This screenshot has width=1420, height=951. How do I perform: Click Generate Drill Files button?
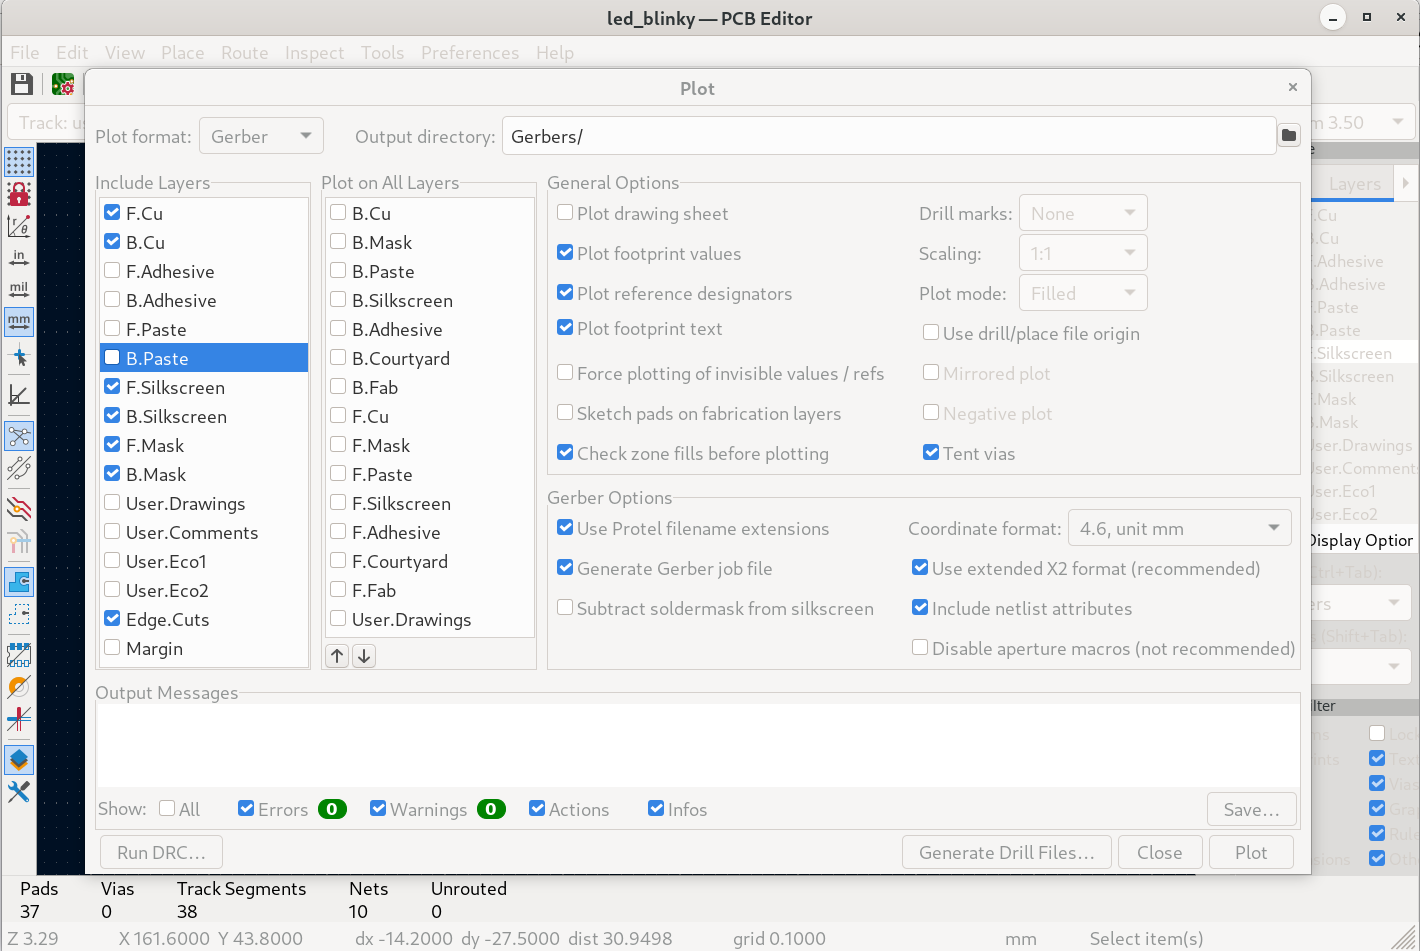(1006, 852)
